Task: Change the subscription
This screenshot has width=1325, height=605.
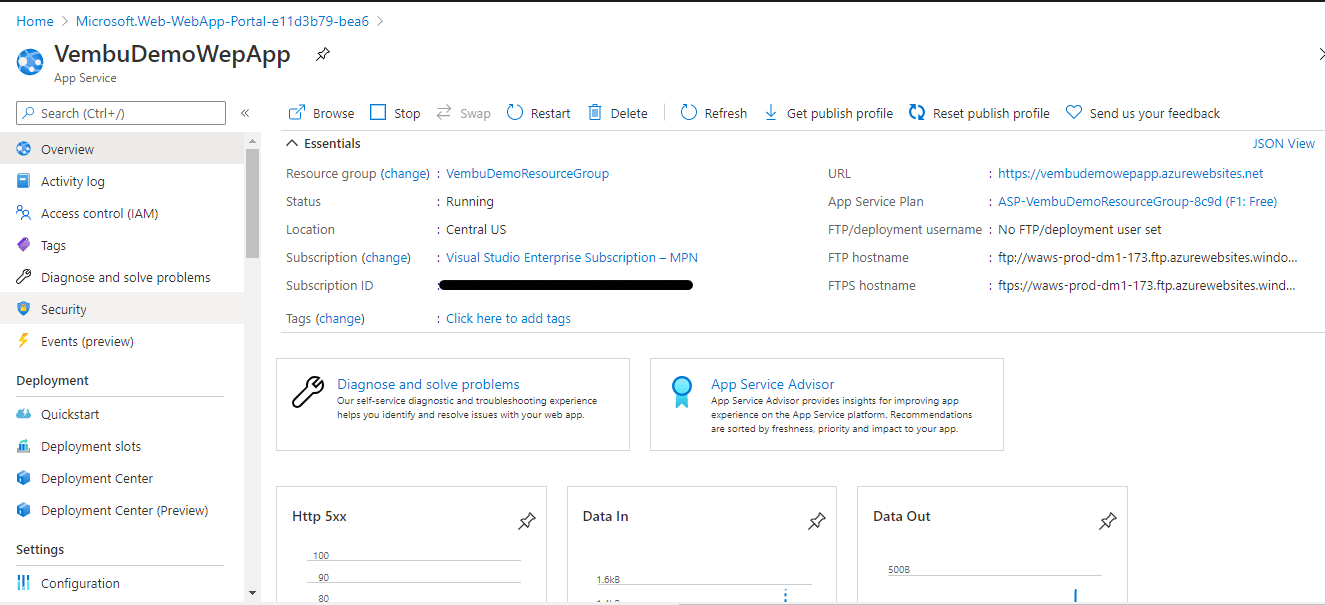Action: click(386, 257)
